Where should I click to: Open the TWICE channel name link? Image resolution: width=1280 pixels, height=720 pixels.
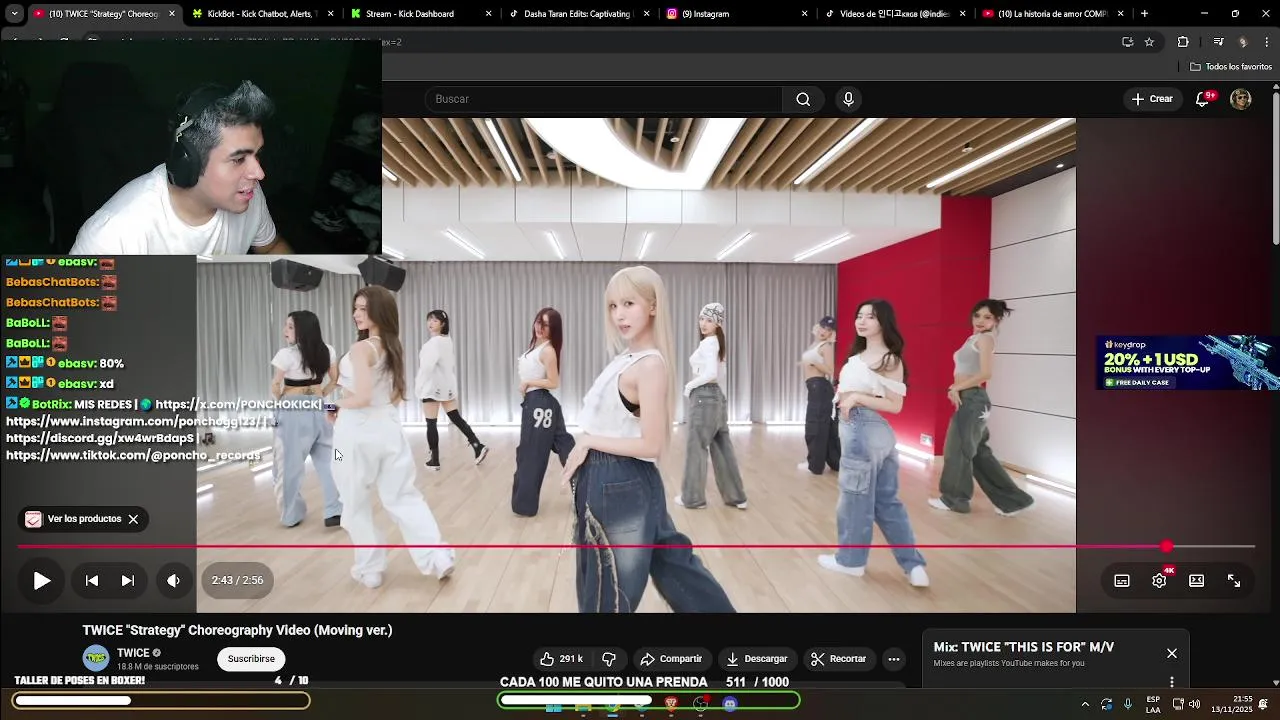pos(133,653)
